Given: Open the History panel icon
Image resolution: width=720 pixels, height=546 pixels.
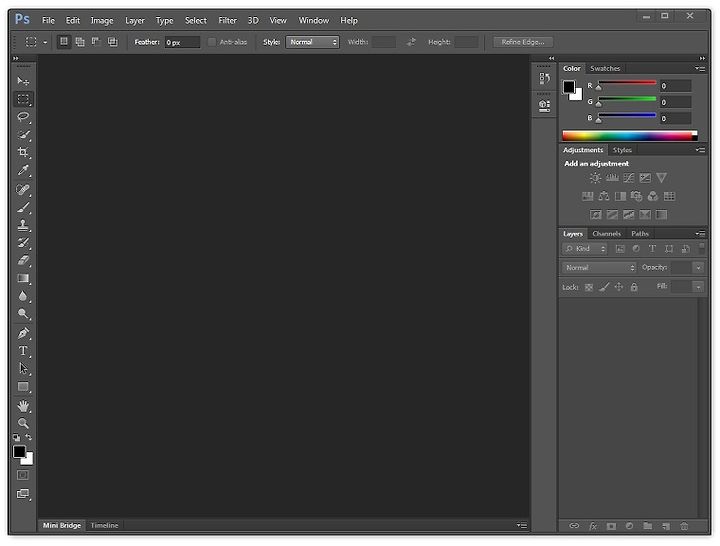Looking at the screenshot, I should tap(544, 79).
